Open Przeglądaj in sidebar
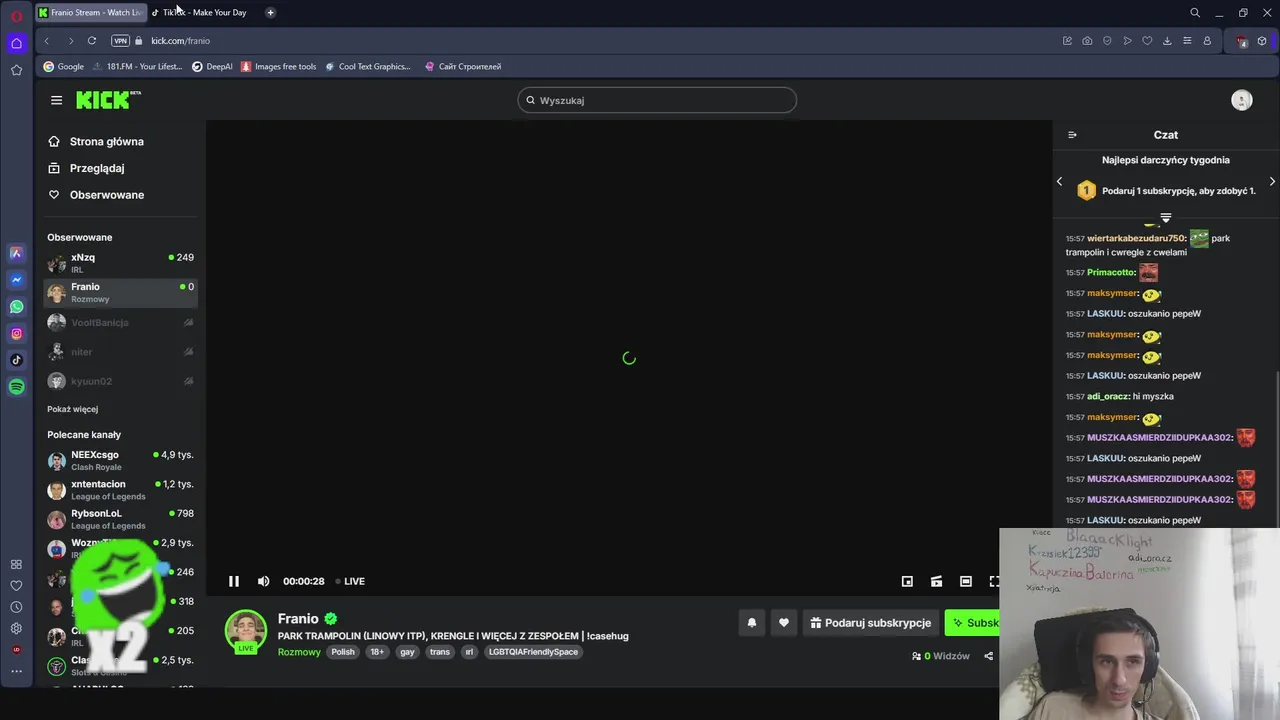This screenshot has height=720, width=1280. click(x=86, y=168)
